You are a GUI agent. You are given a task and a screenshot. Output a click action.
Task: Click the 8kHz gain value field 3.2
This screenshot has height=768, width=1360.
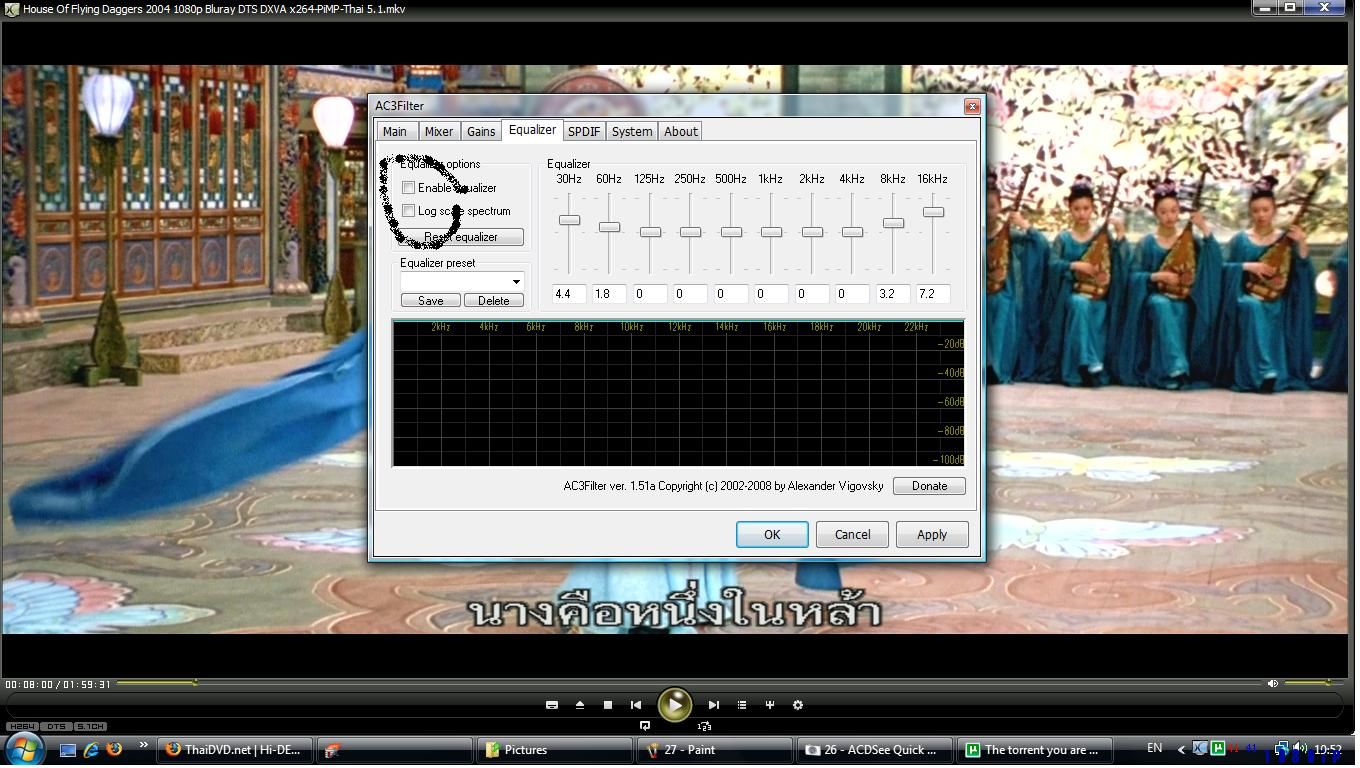click(x=893, y=294)
